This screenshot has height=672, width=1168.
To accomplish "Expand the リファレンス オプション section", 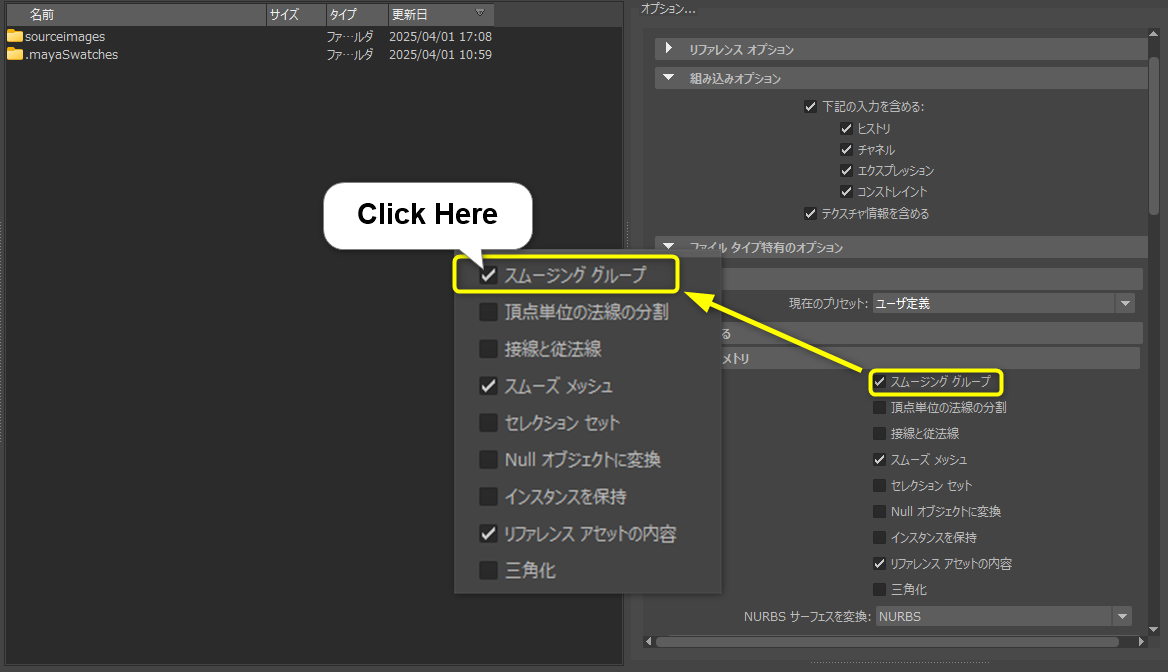I will [x=668, y=48].
